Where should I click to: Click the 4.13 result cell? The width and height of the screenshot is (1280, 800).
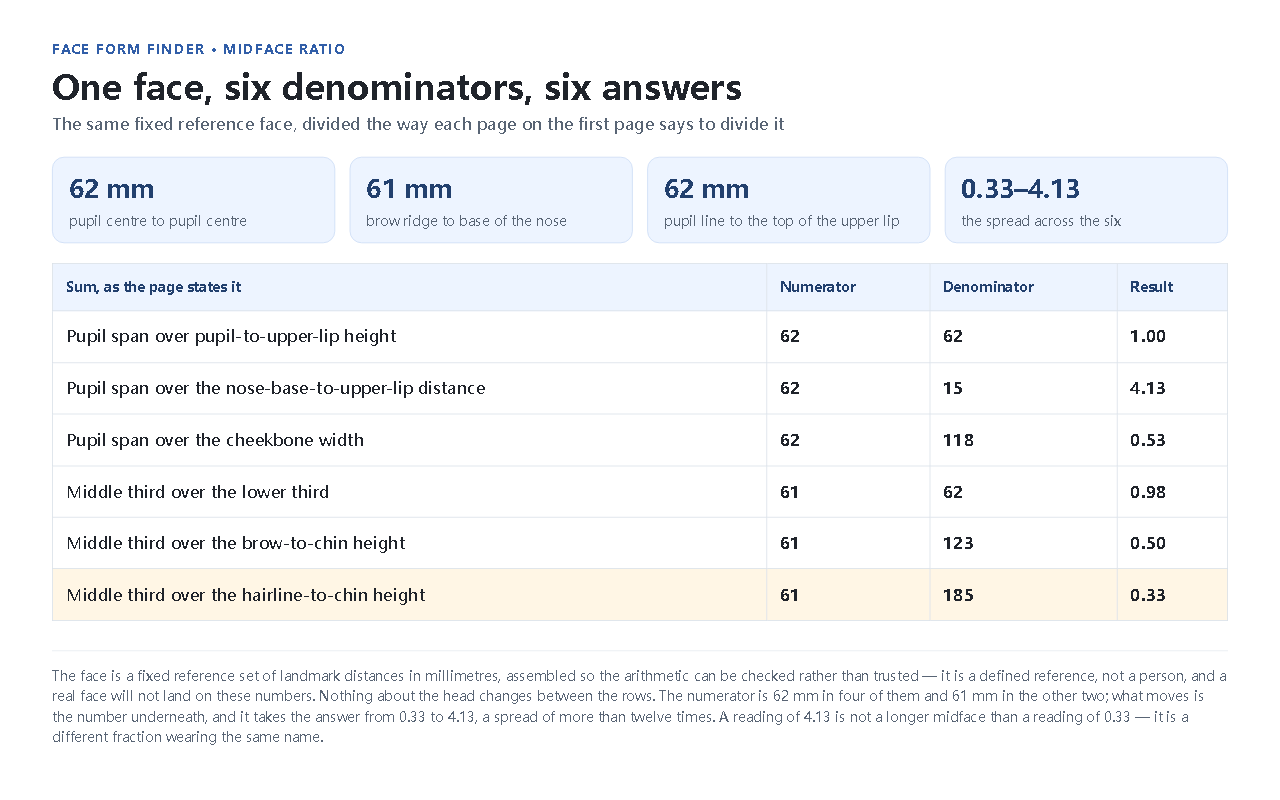click(1172, 389)
